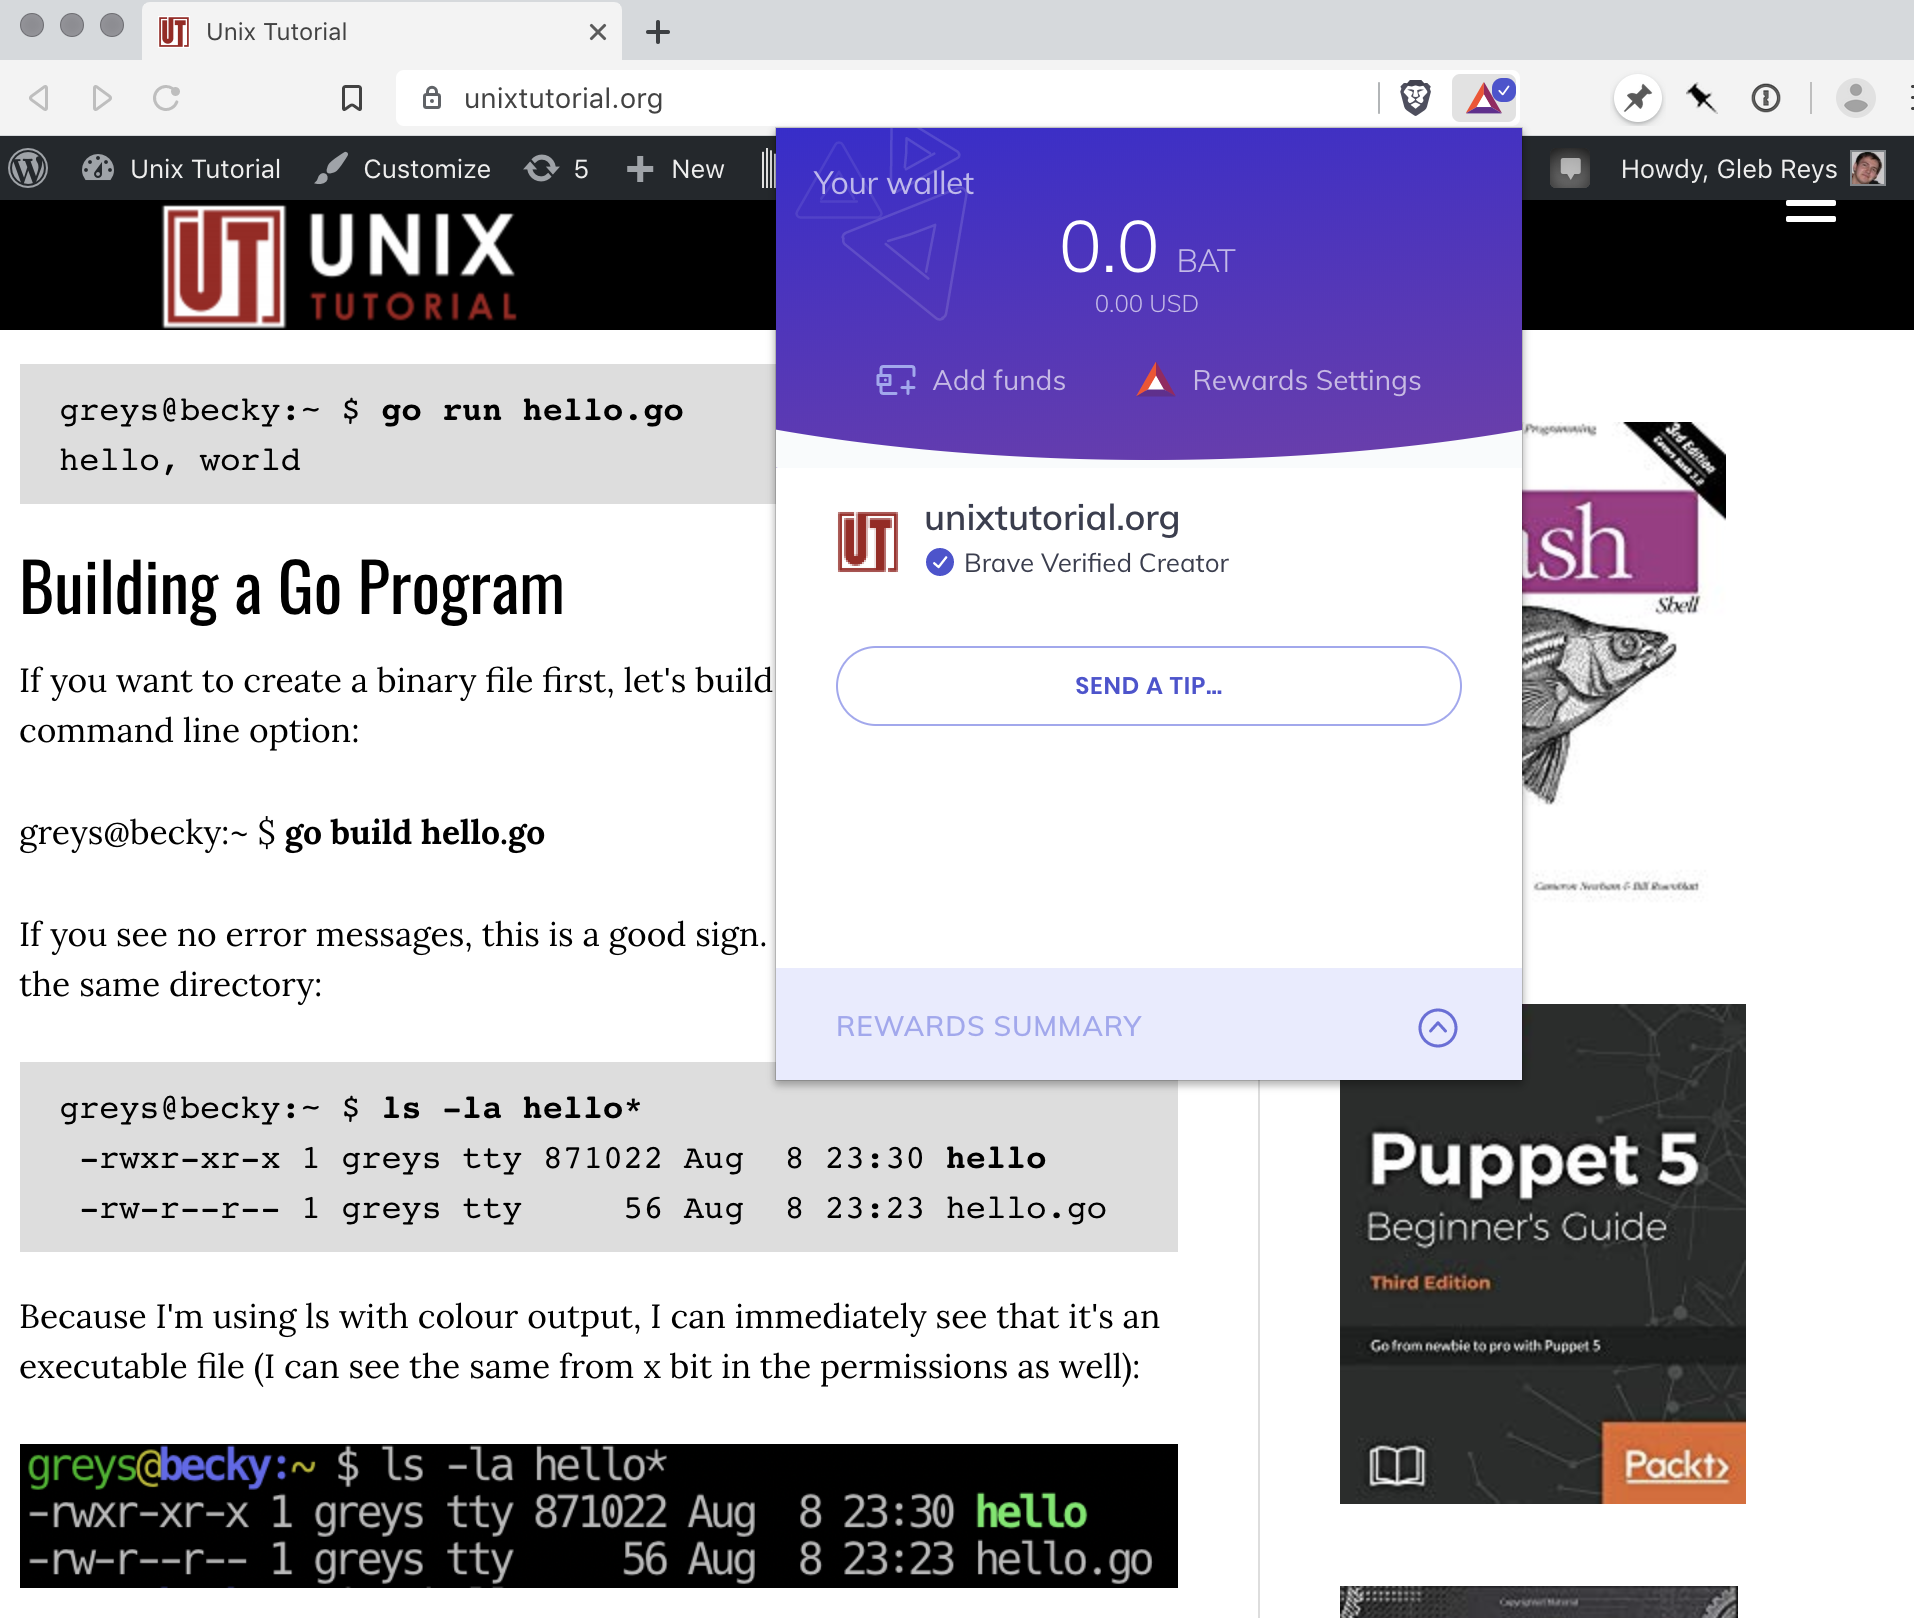Open the Customize admin bar item
The image size is (1914, 1618).
tap(402, 168)
